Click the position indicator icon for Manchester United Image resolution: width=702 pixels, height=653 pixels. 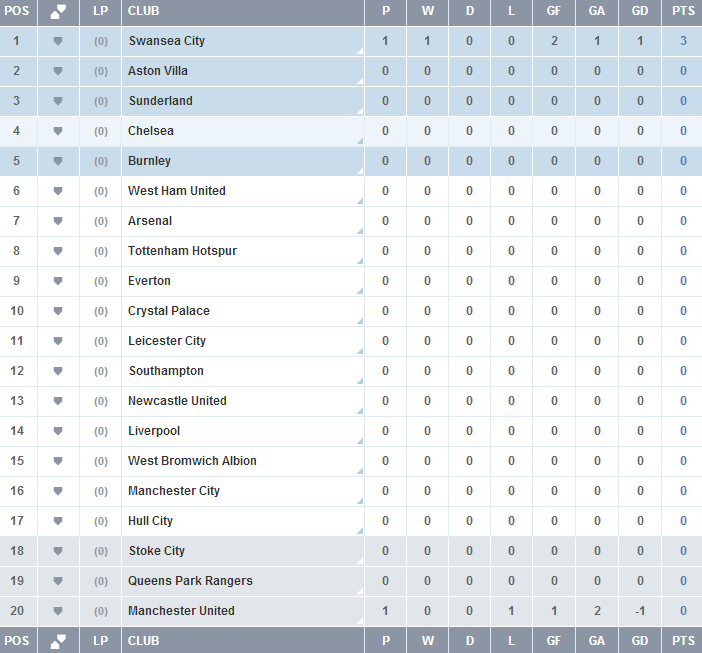click(58, 611)
